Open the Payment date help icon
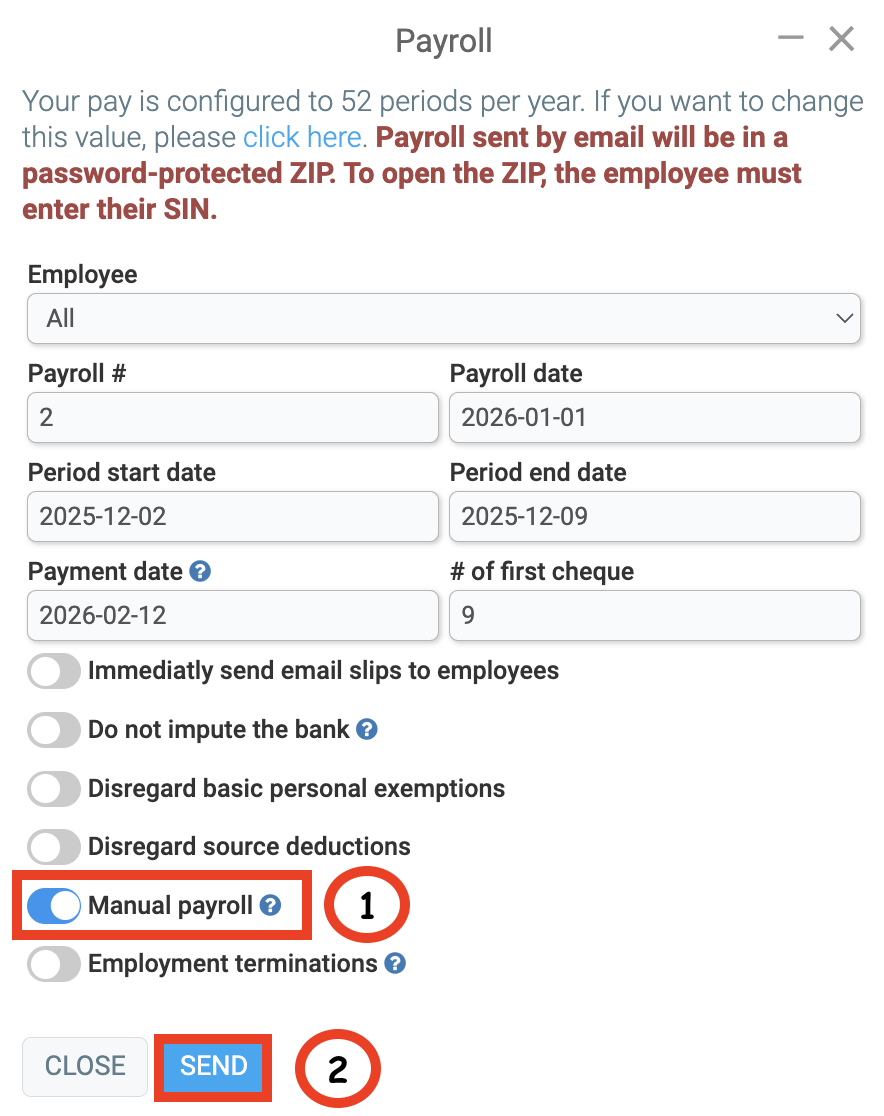This screenshot has height=1116, width=884. (197, 571)
